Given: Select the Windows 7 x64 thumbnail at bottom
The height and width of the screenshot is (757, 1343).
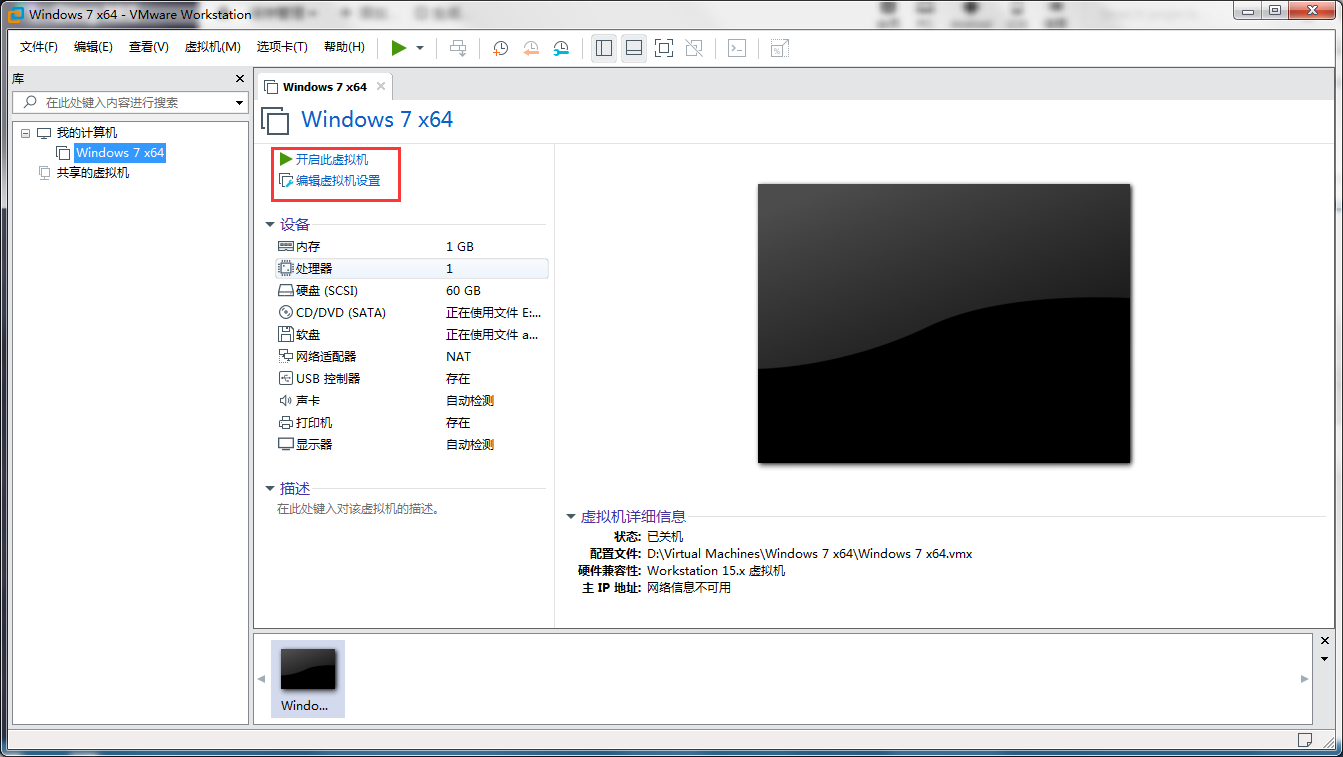Looking at the screenshot, I should coord(308,678).
